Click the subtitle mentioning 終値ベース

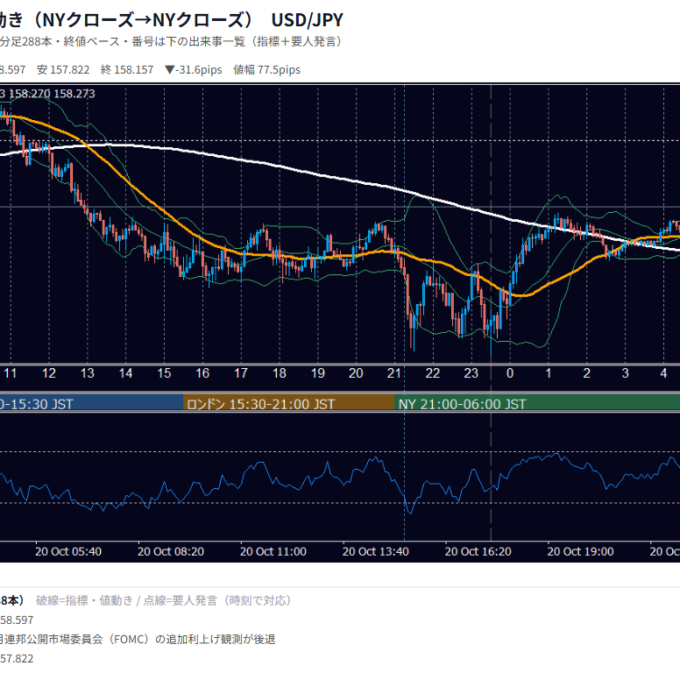point(172,42)
